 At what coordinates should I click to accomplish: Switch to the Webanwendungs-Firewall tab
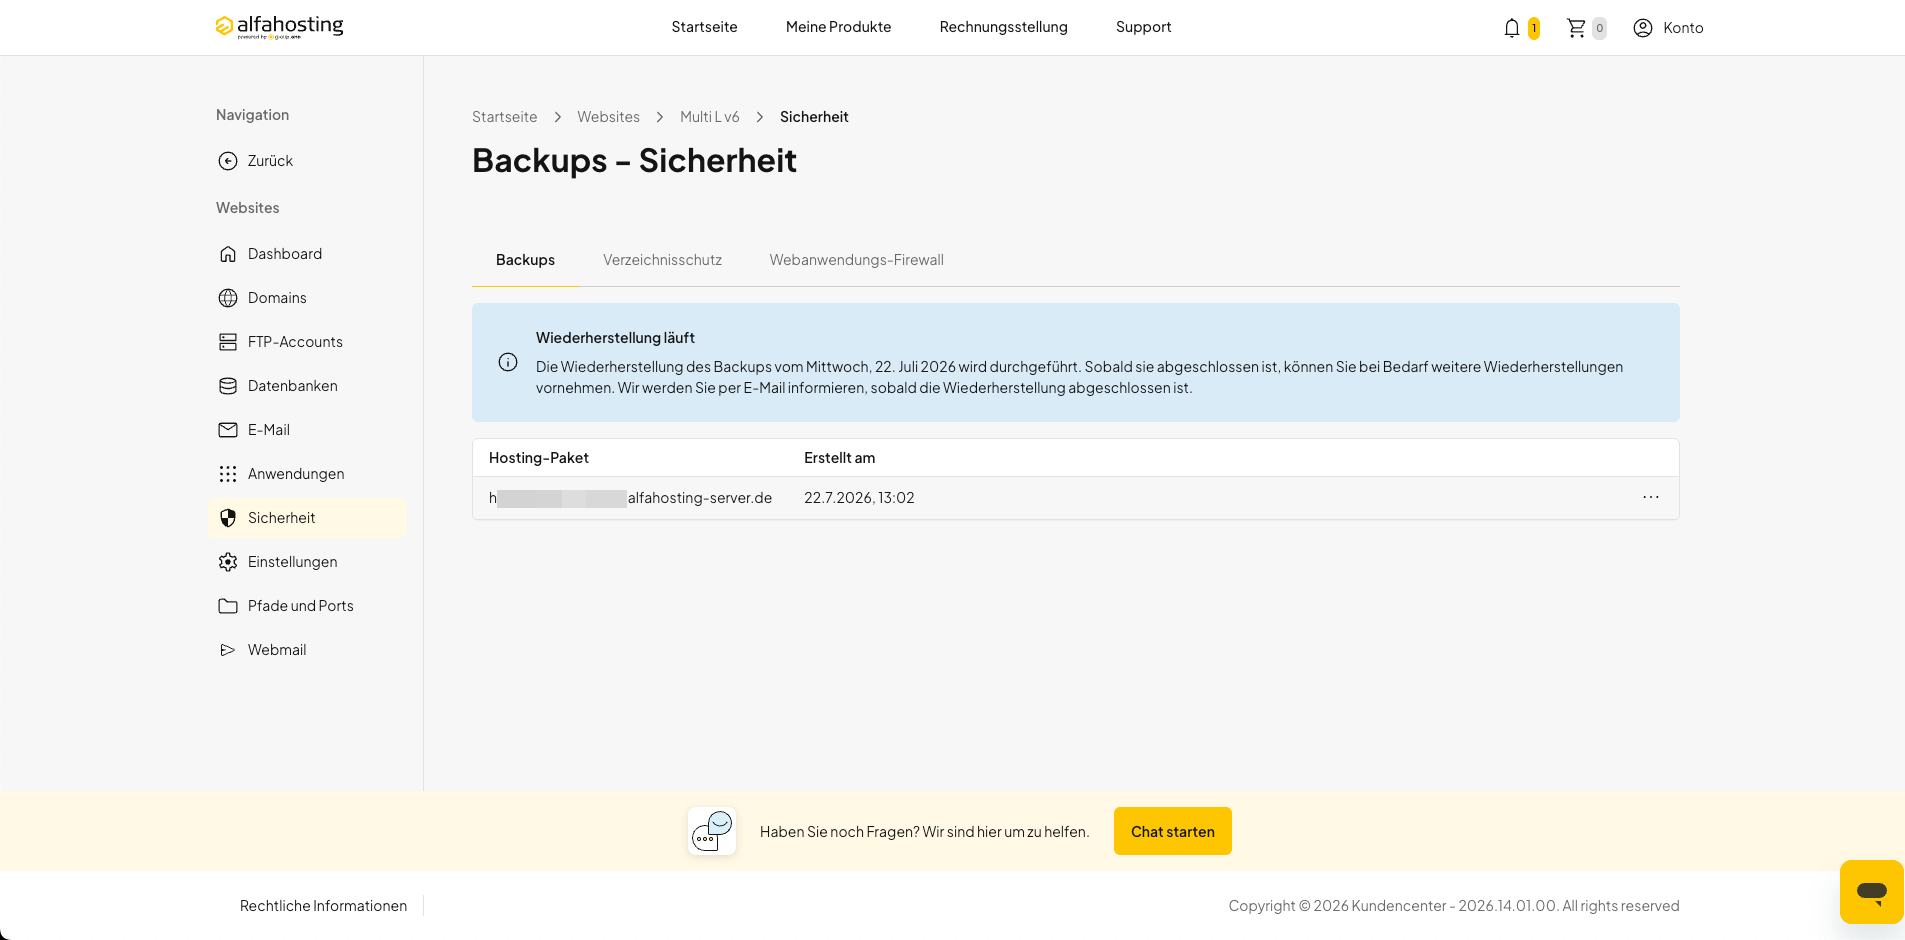pyautogui.click(x=856, y=260)
